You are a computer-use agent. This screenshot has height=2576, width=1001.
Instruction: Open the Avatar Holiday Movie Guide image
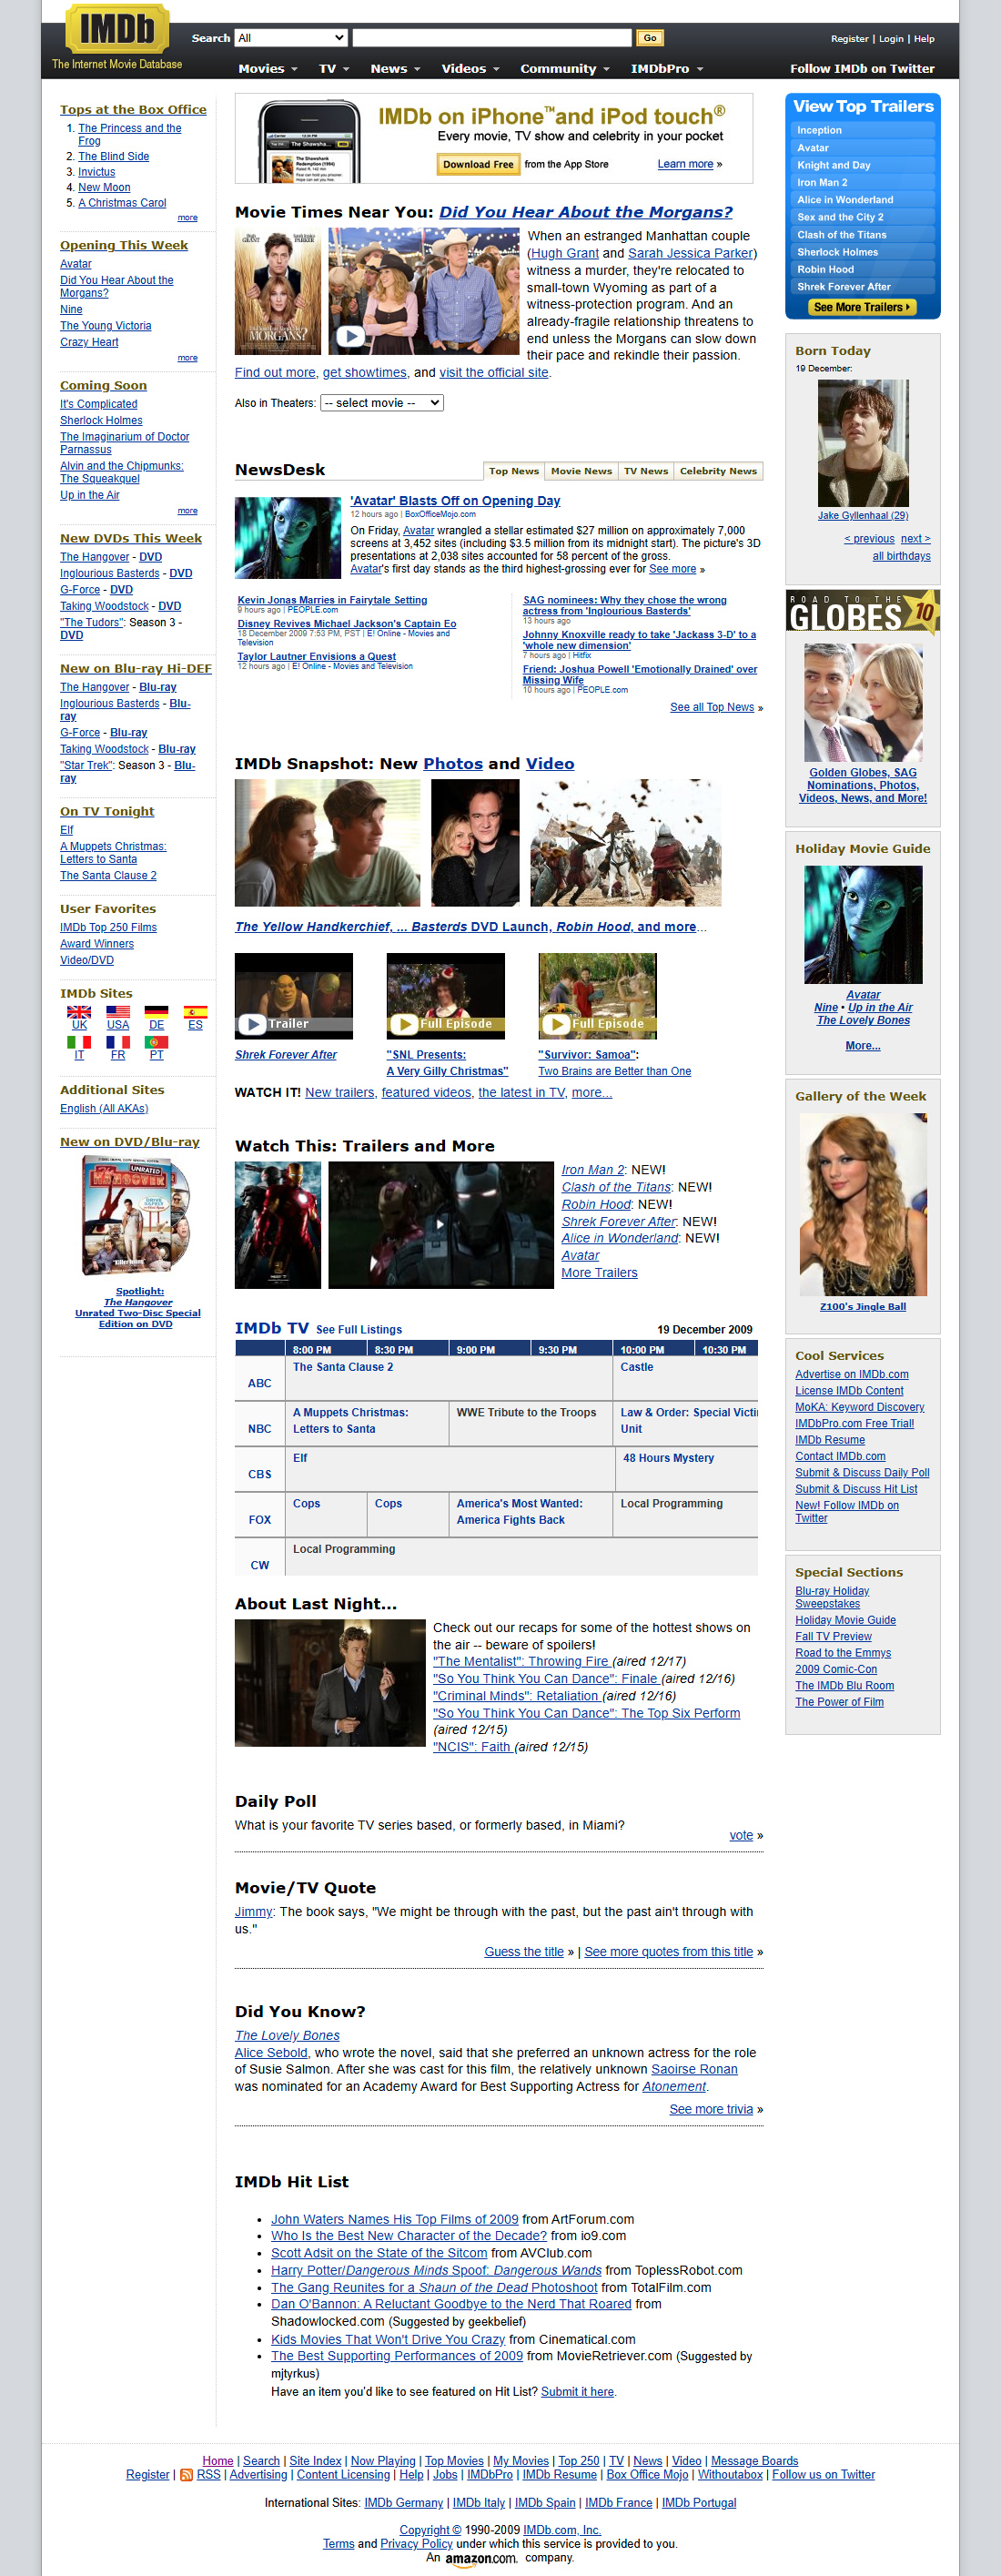coord(863,925)
